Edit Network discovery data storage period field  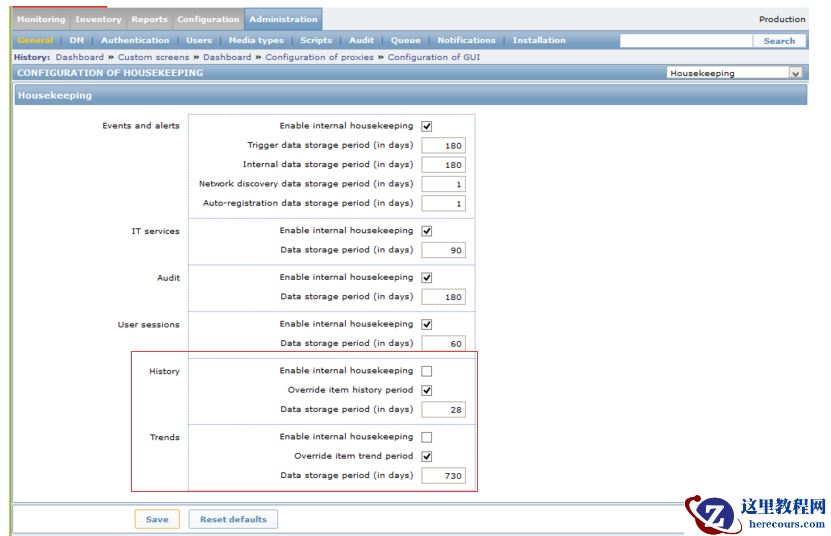coord(444,184)
